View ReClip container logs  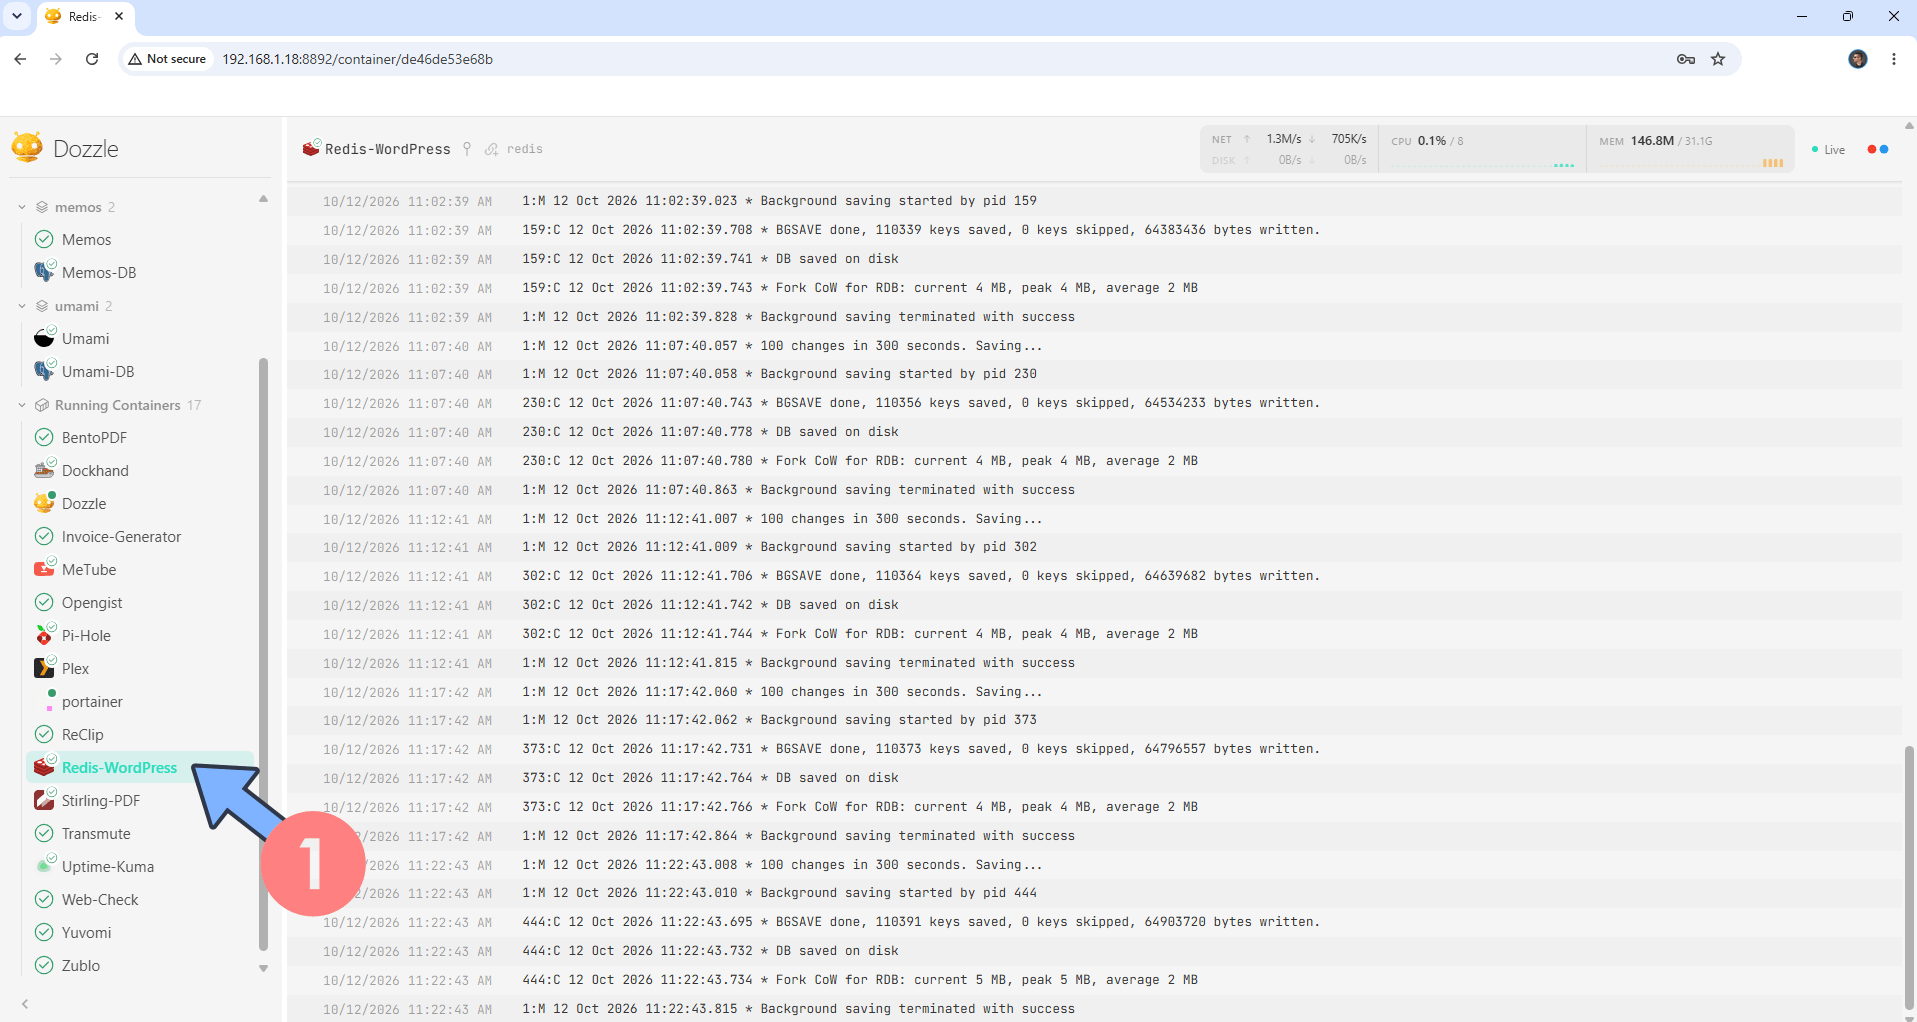(82, 735)
